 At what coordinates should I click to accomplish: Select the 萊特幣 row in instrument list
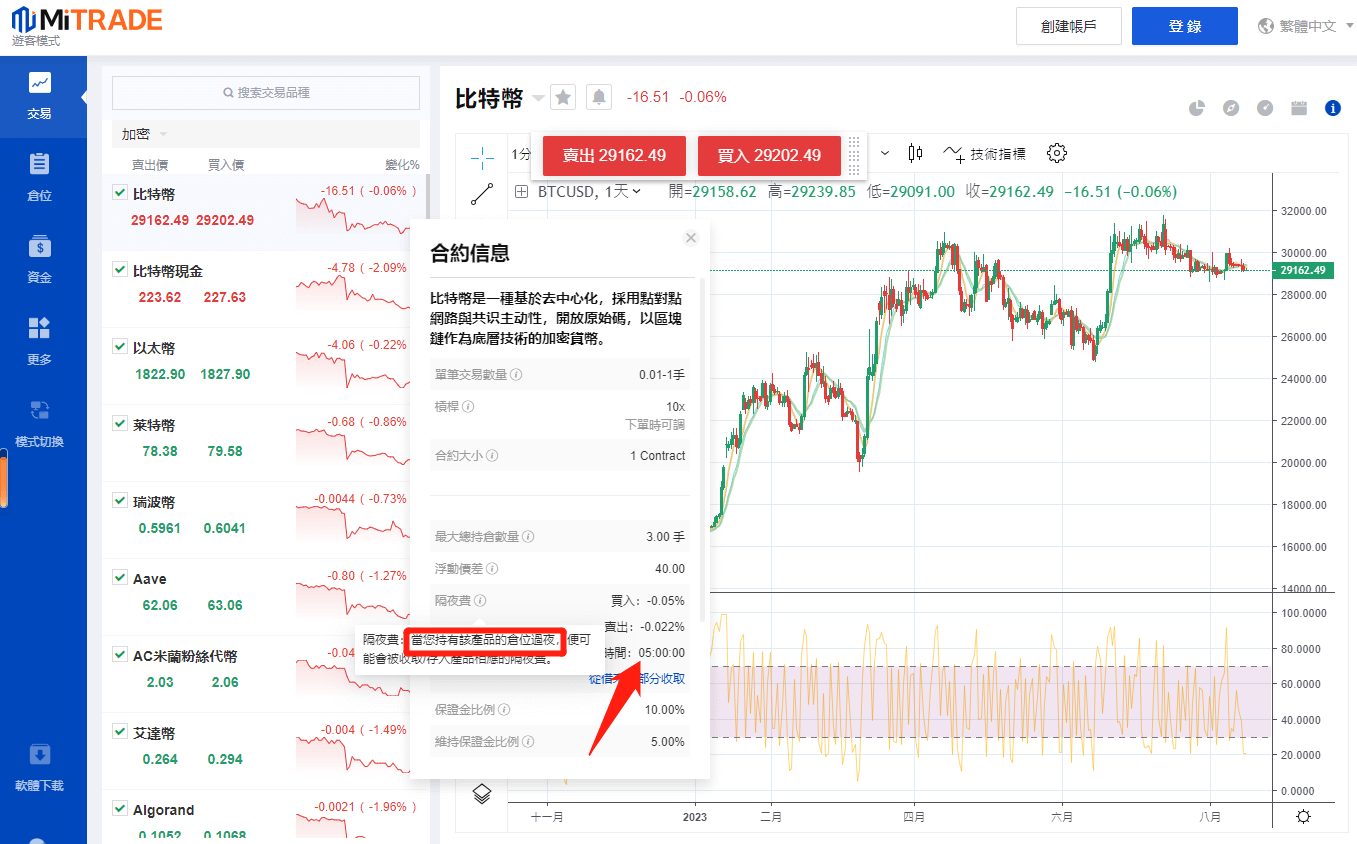point(264,443)
